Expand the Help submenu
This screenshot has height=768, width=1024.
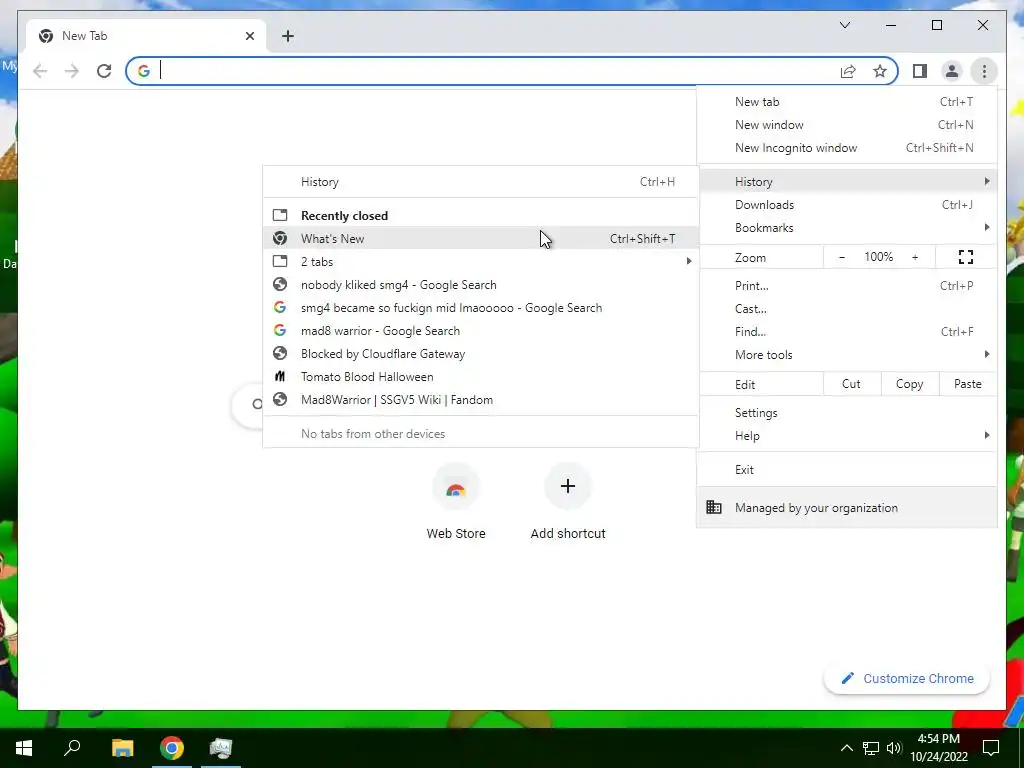[847, 436]
